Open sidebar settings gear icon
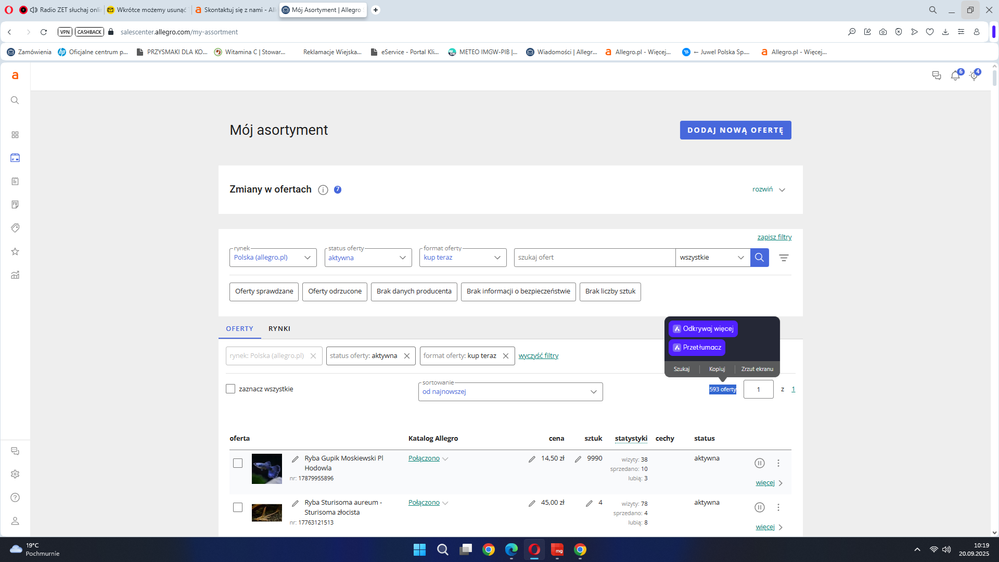Screen dimensions: 999x562 click(15, 474)
